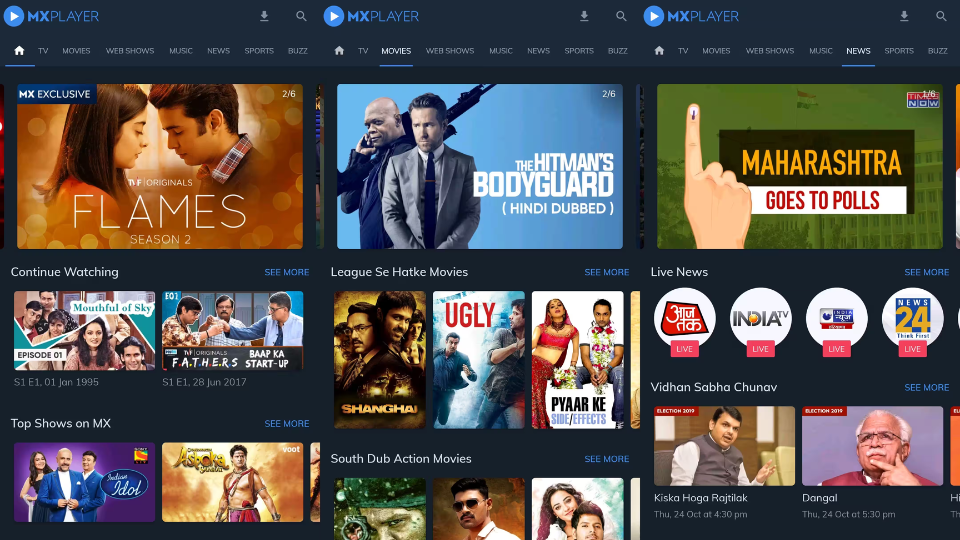
Task: Open search in the right panel header
Action: 942,17
